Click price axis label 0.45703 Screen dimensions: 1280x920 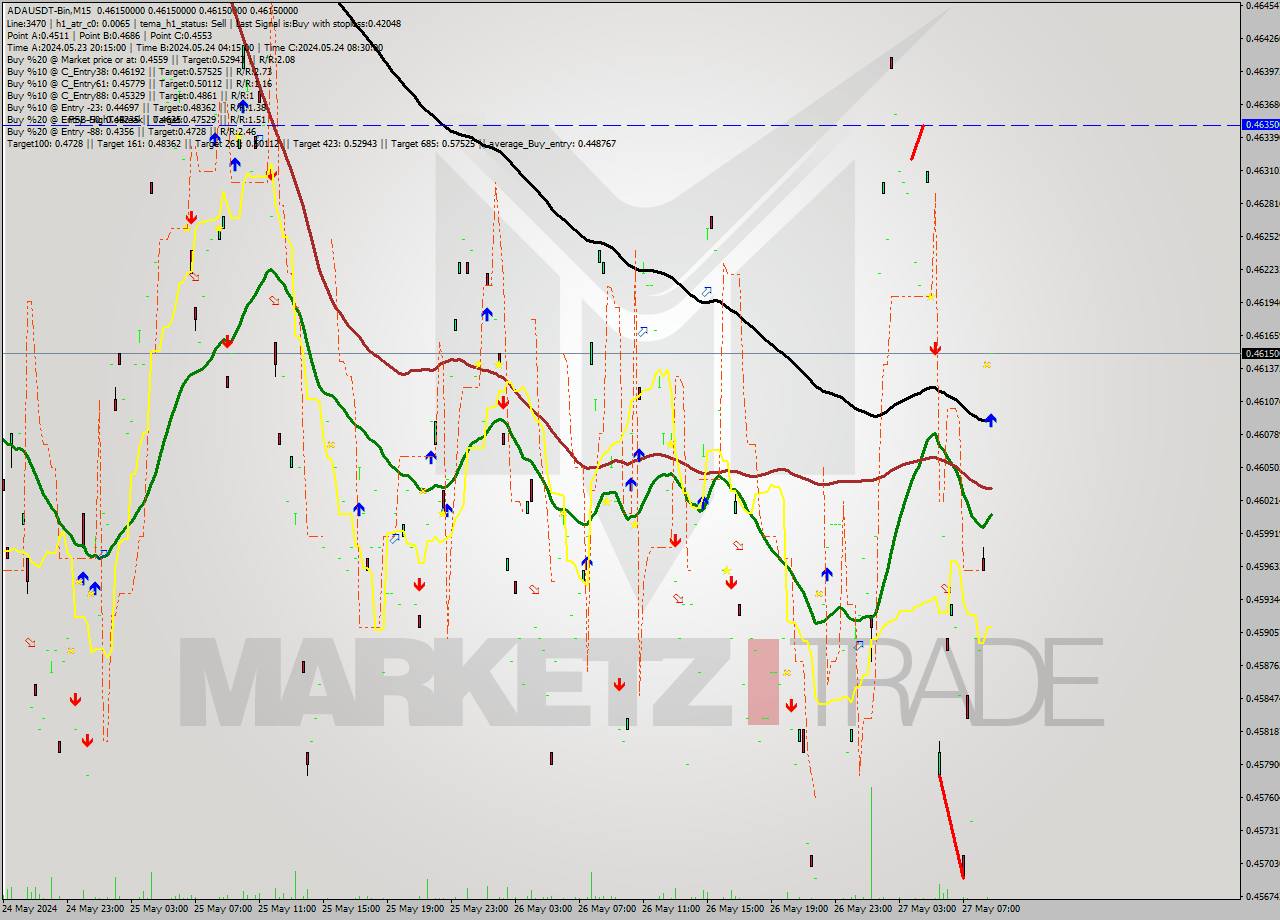(x=1261, y=863)
